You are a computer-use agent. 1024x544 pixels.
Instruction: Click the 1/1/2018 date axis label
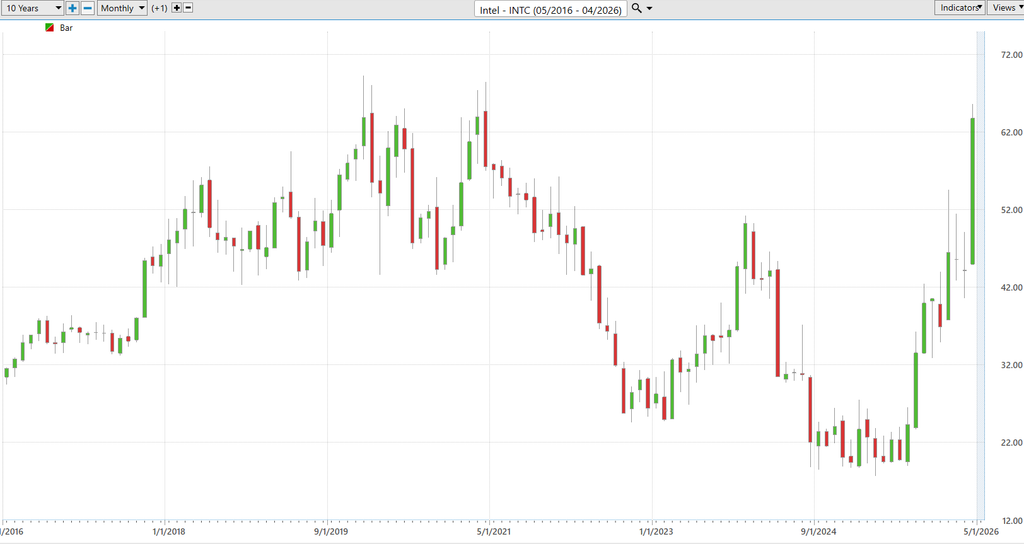(x=167, y=532)
